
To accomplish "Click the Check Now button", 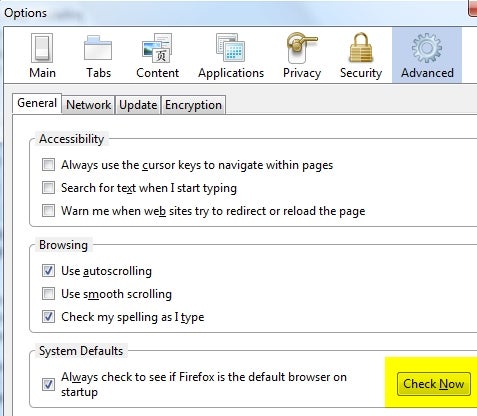I will [x=434, y=384].
